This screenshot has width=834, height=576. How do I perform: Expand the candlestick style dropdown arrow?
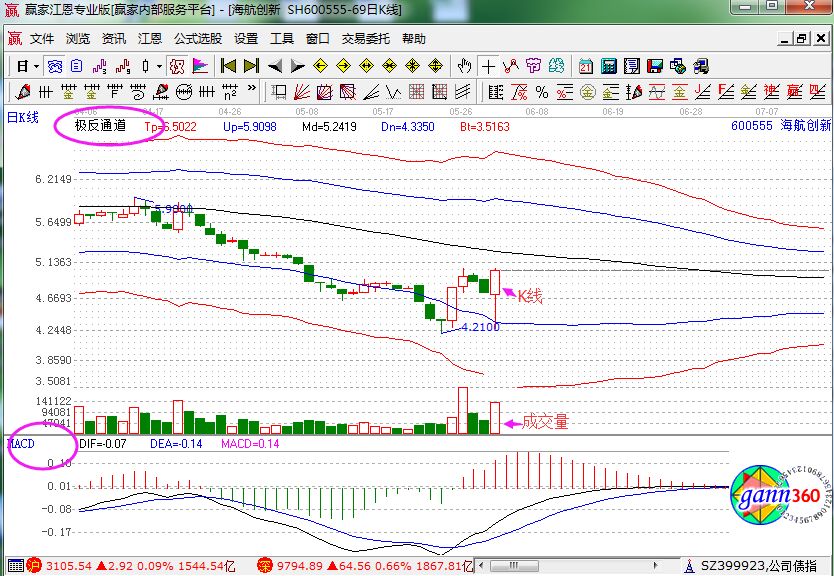pyautogui.click(x=159, y=66)
